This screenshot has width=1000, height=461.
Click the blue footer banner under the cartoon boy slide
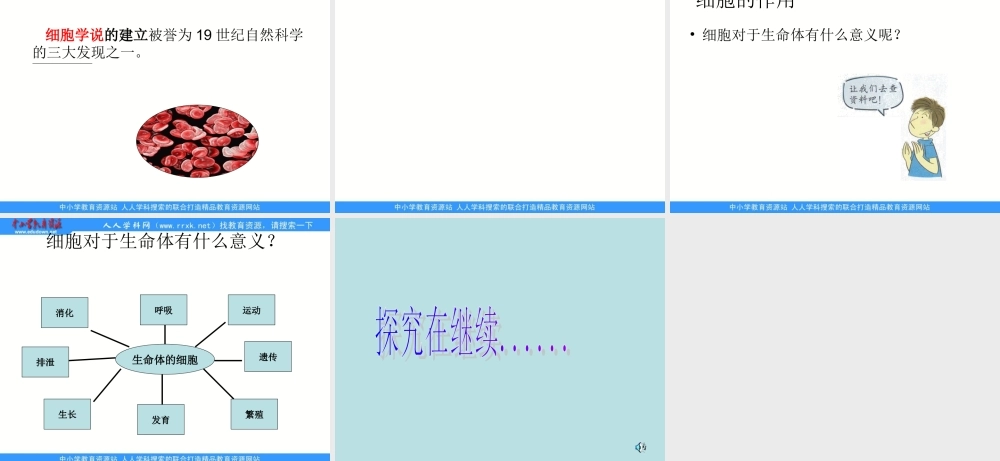tap(835, 207)
